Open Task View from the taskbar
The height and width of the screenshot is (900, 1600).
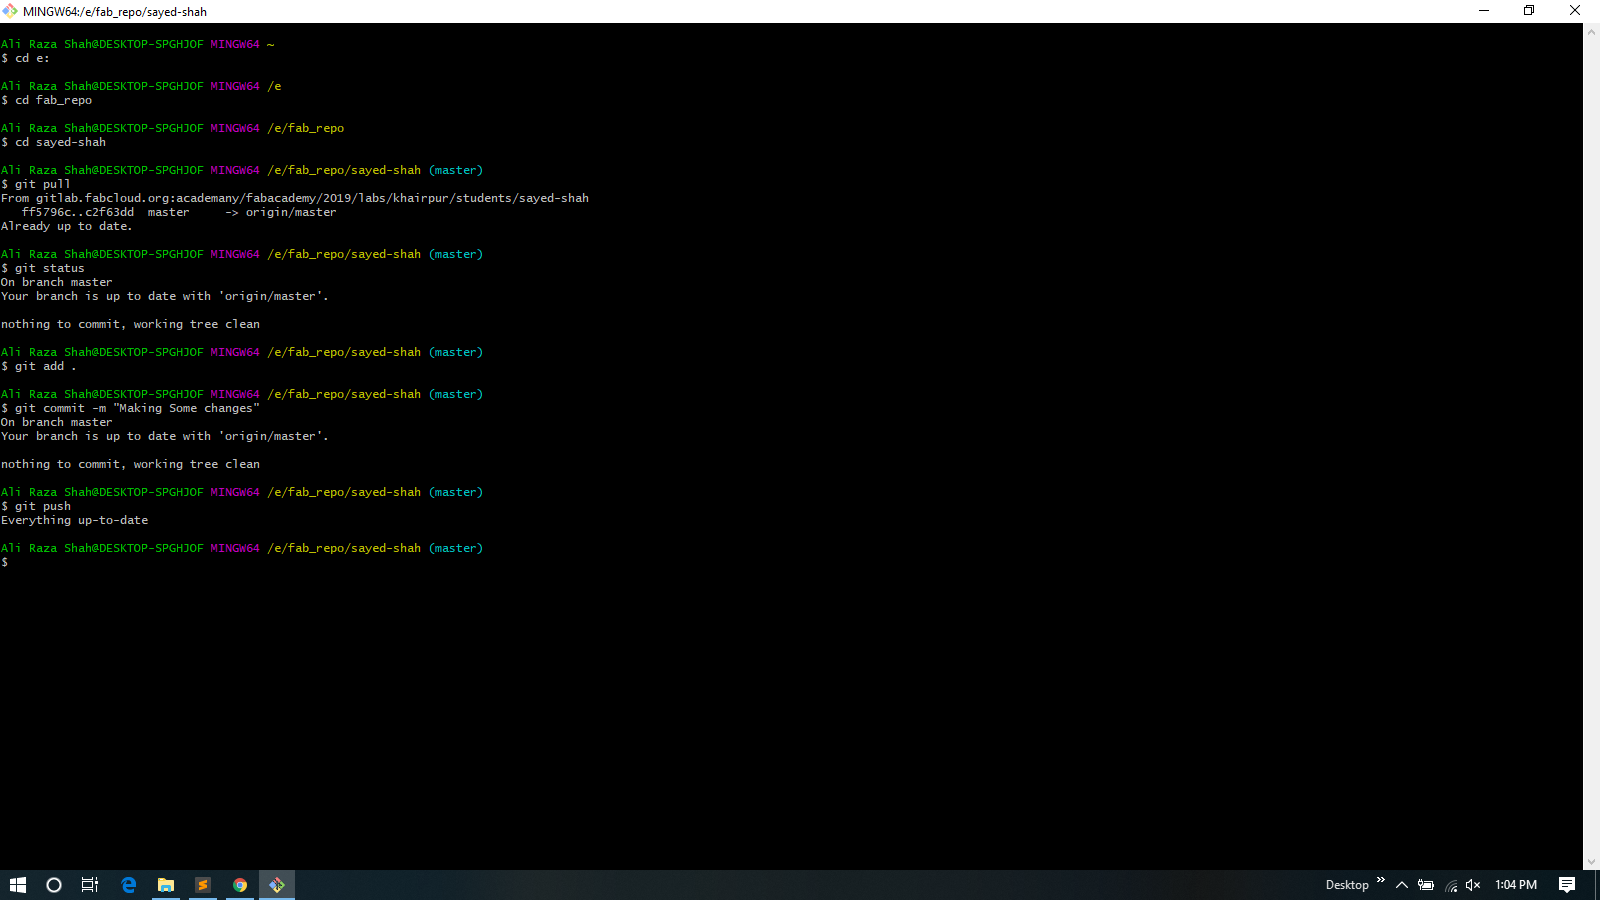90,885
